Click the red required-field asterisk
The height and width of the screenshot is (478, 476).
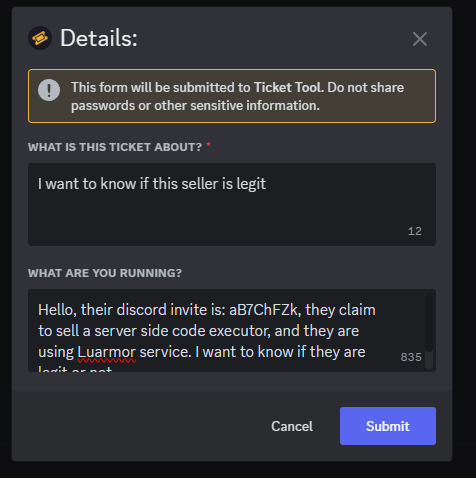pyautogui.click(x=208, y=145)
